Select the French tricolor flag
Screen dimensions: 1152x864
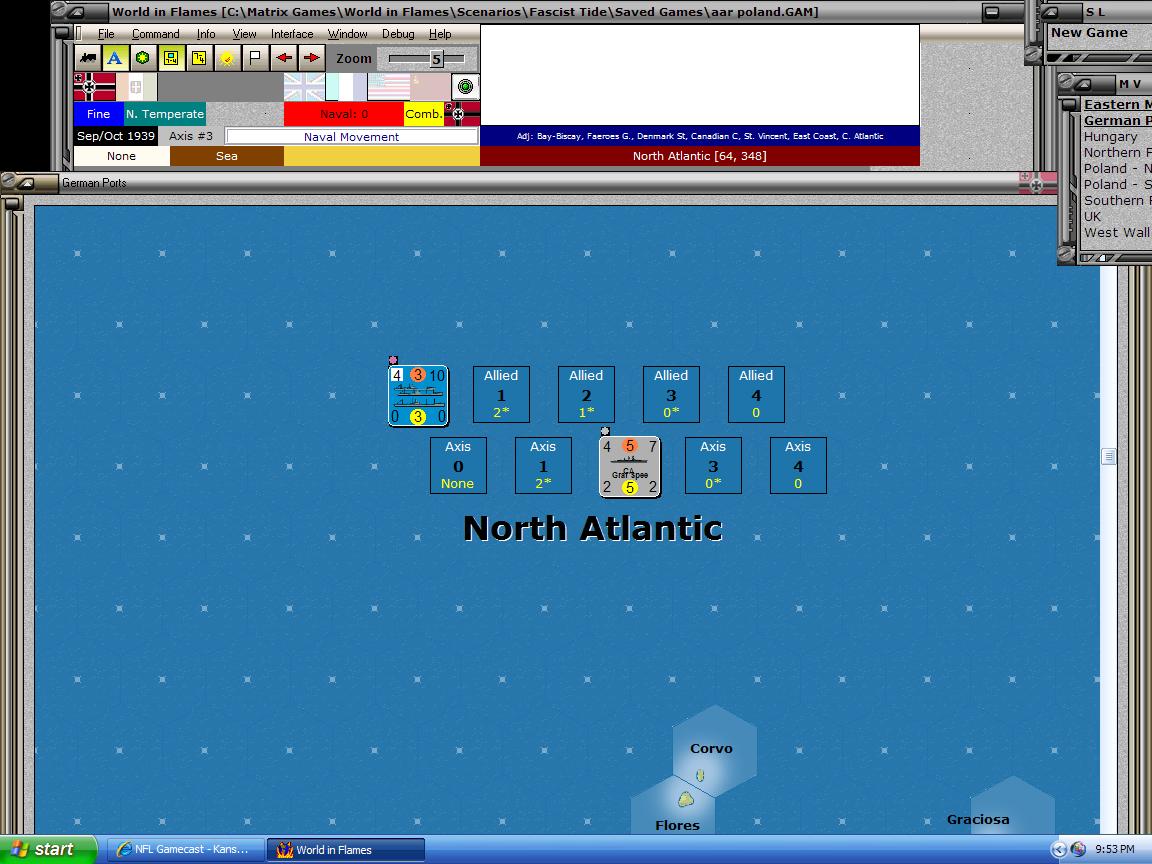pos(346,87)
